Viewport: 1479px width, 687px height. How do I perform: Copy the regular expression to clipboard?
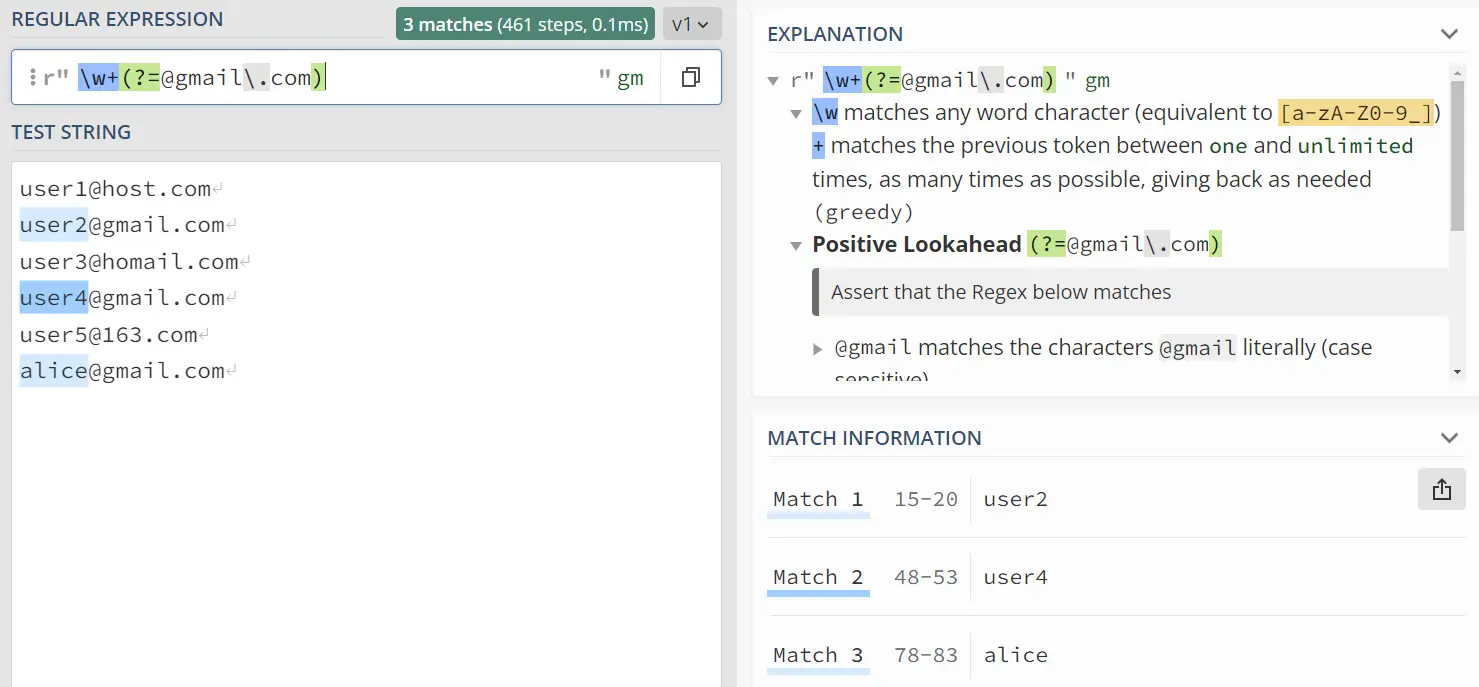[x=690, y=78]
